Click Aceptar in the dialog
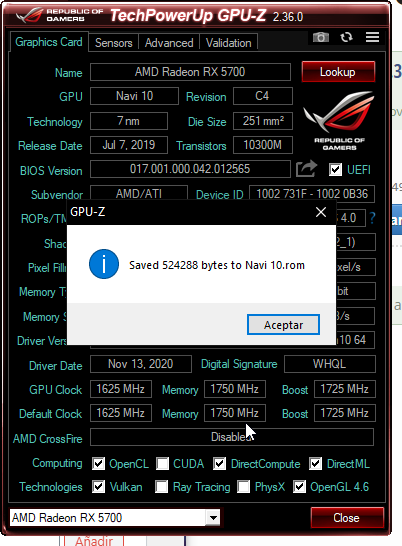The image size is (402, 546). coord(283,325)
